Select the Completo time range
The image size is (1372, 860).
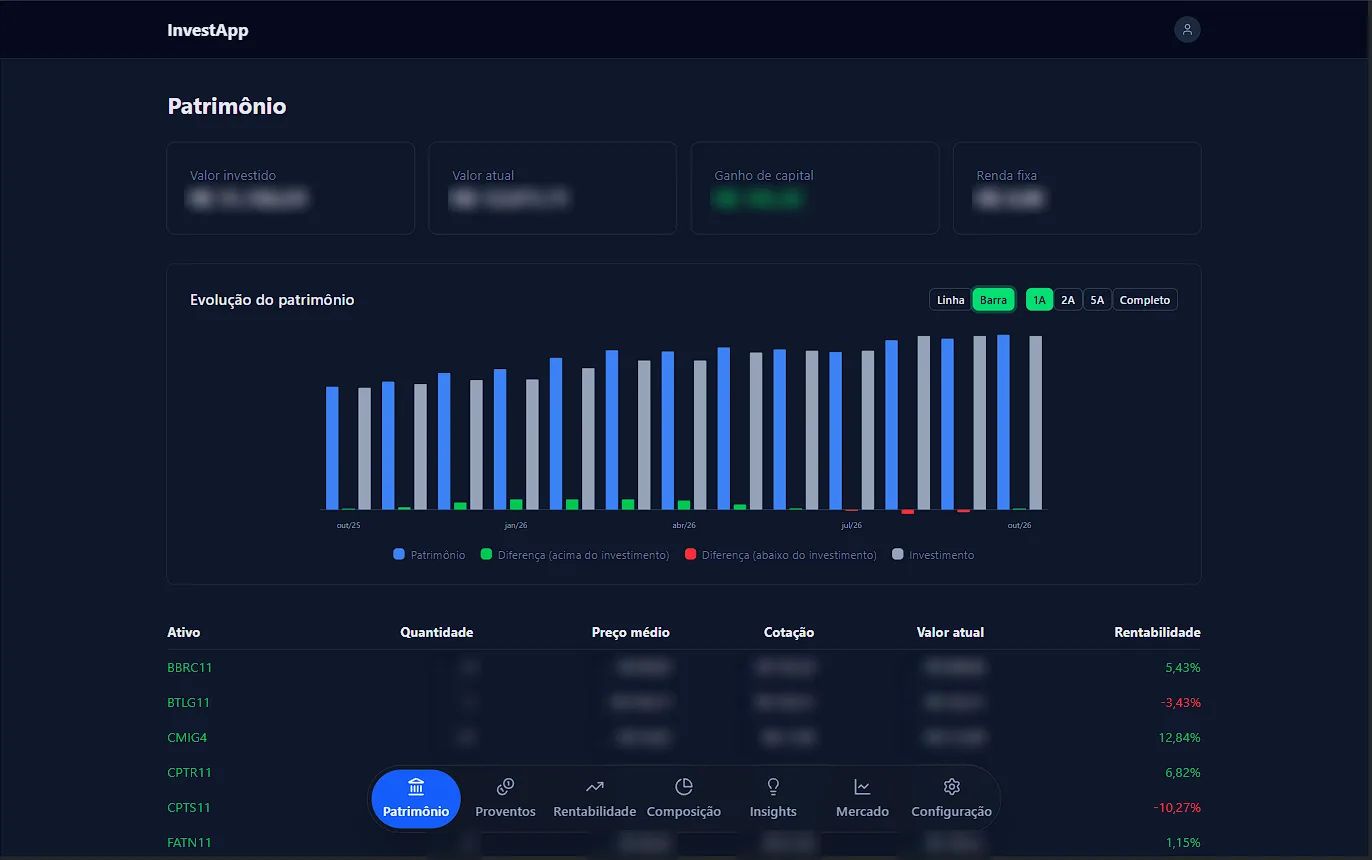click(1145, 300)
